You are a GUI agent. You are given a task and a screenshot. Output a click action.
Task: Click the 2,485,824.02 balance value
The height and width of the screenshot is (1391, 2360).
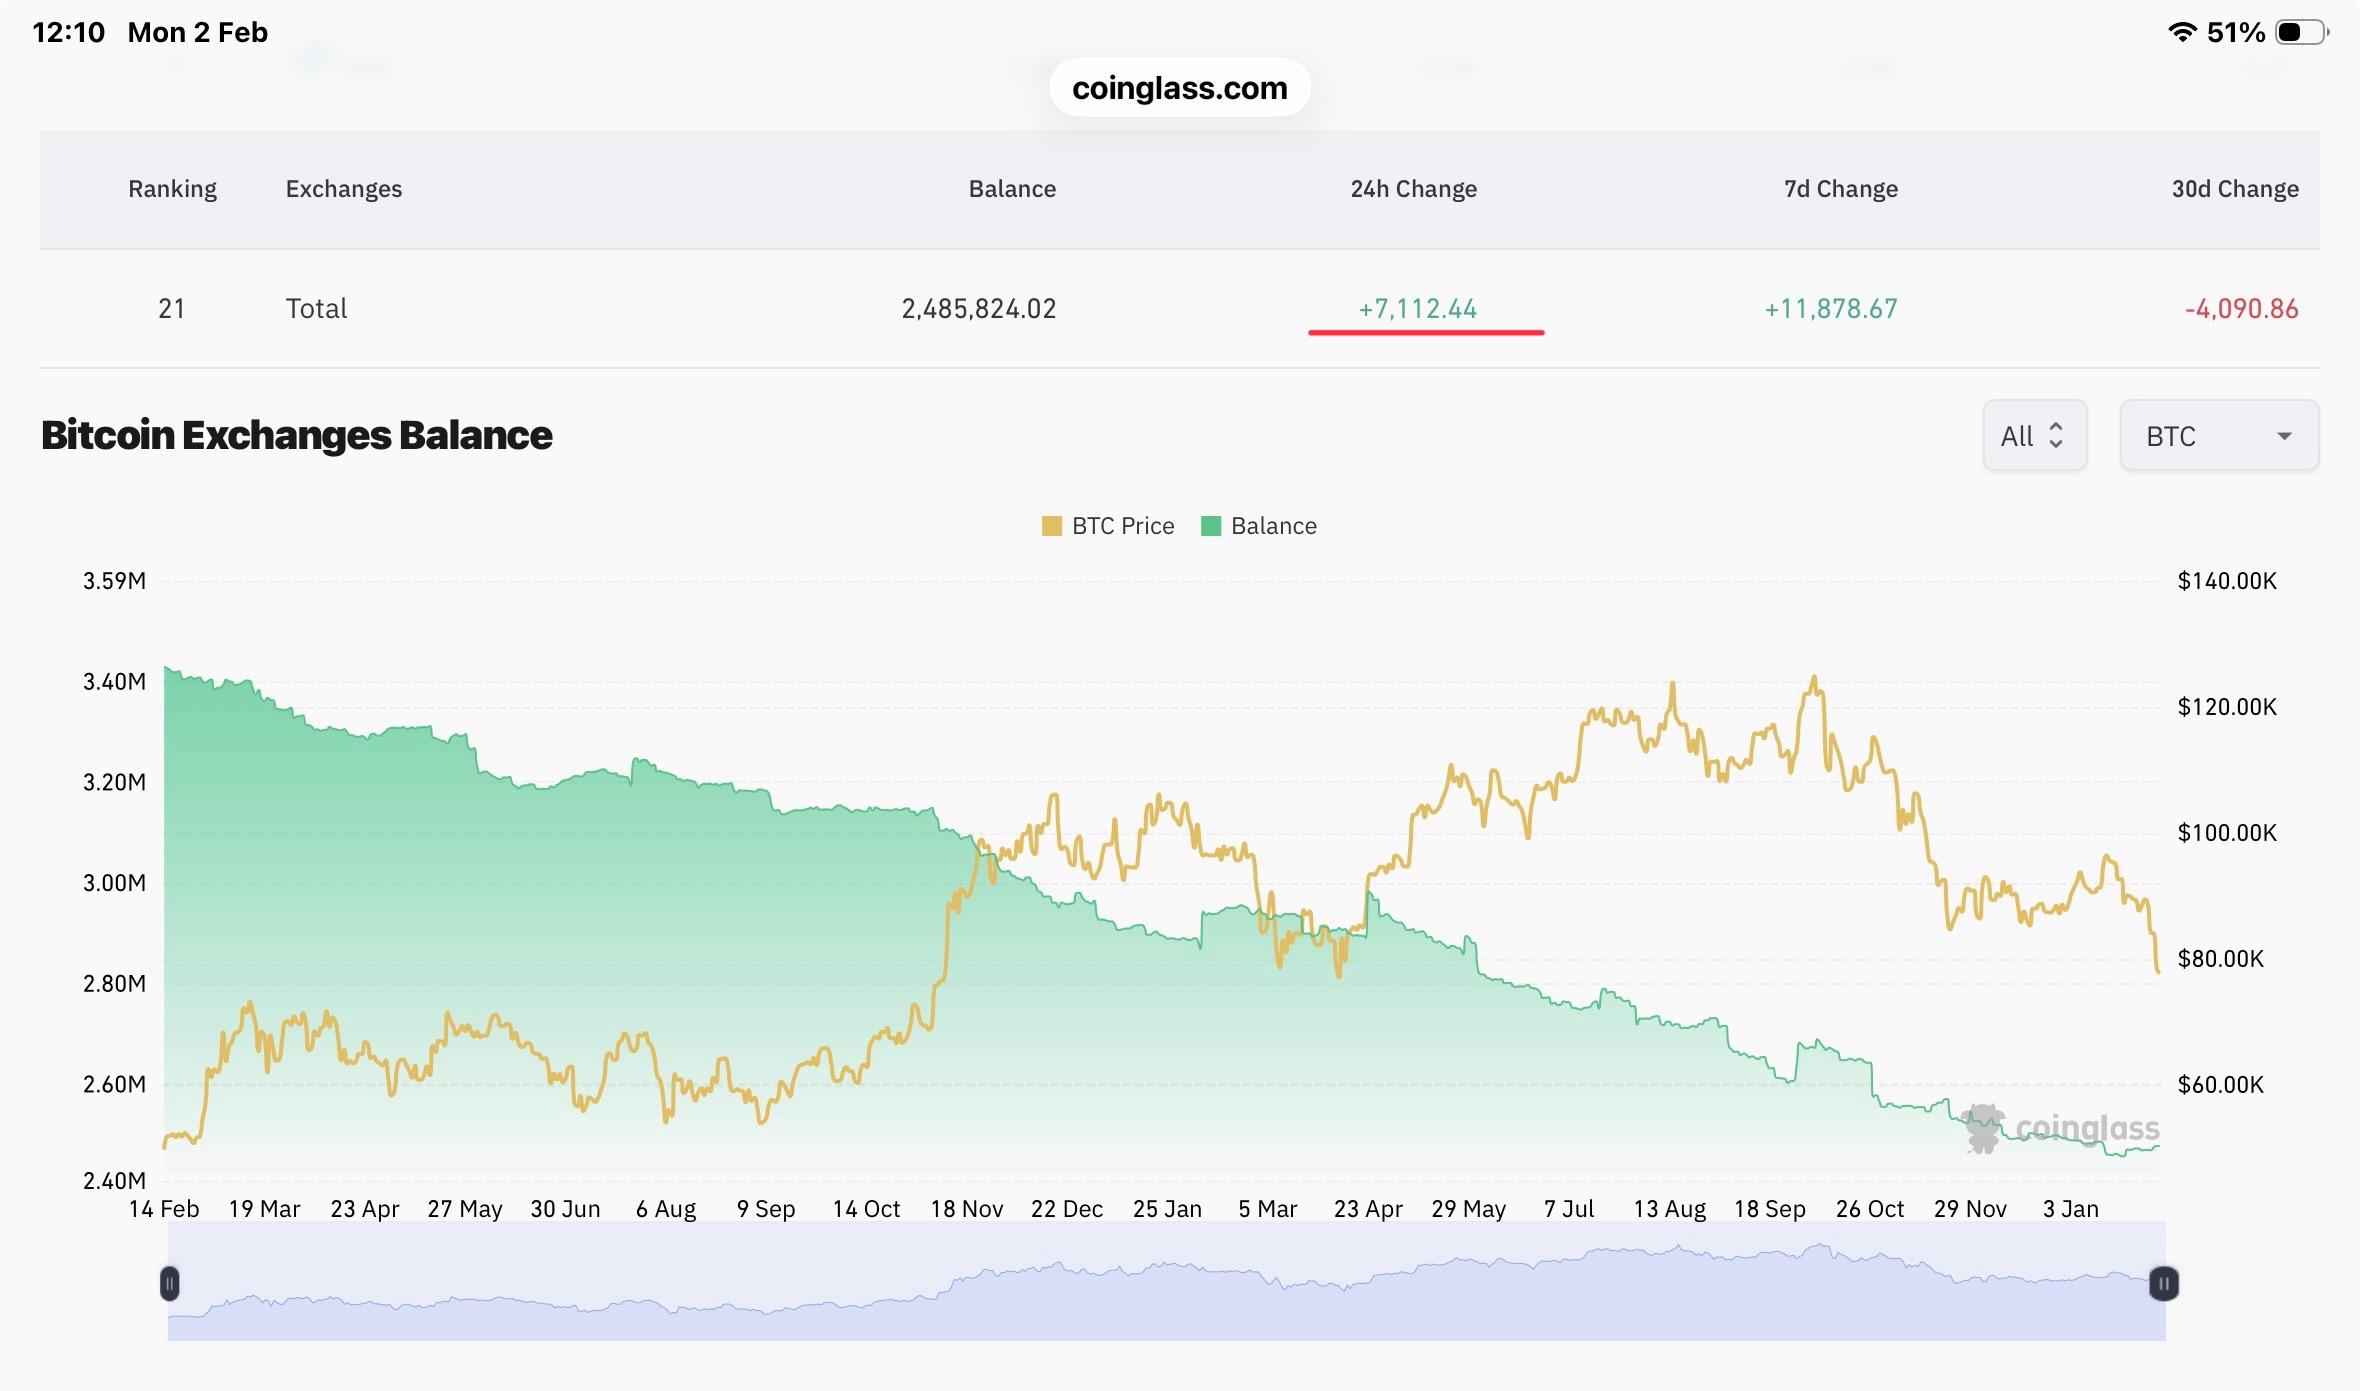[979, 308]
